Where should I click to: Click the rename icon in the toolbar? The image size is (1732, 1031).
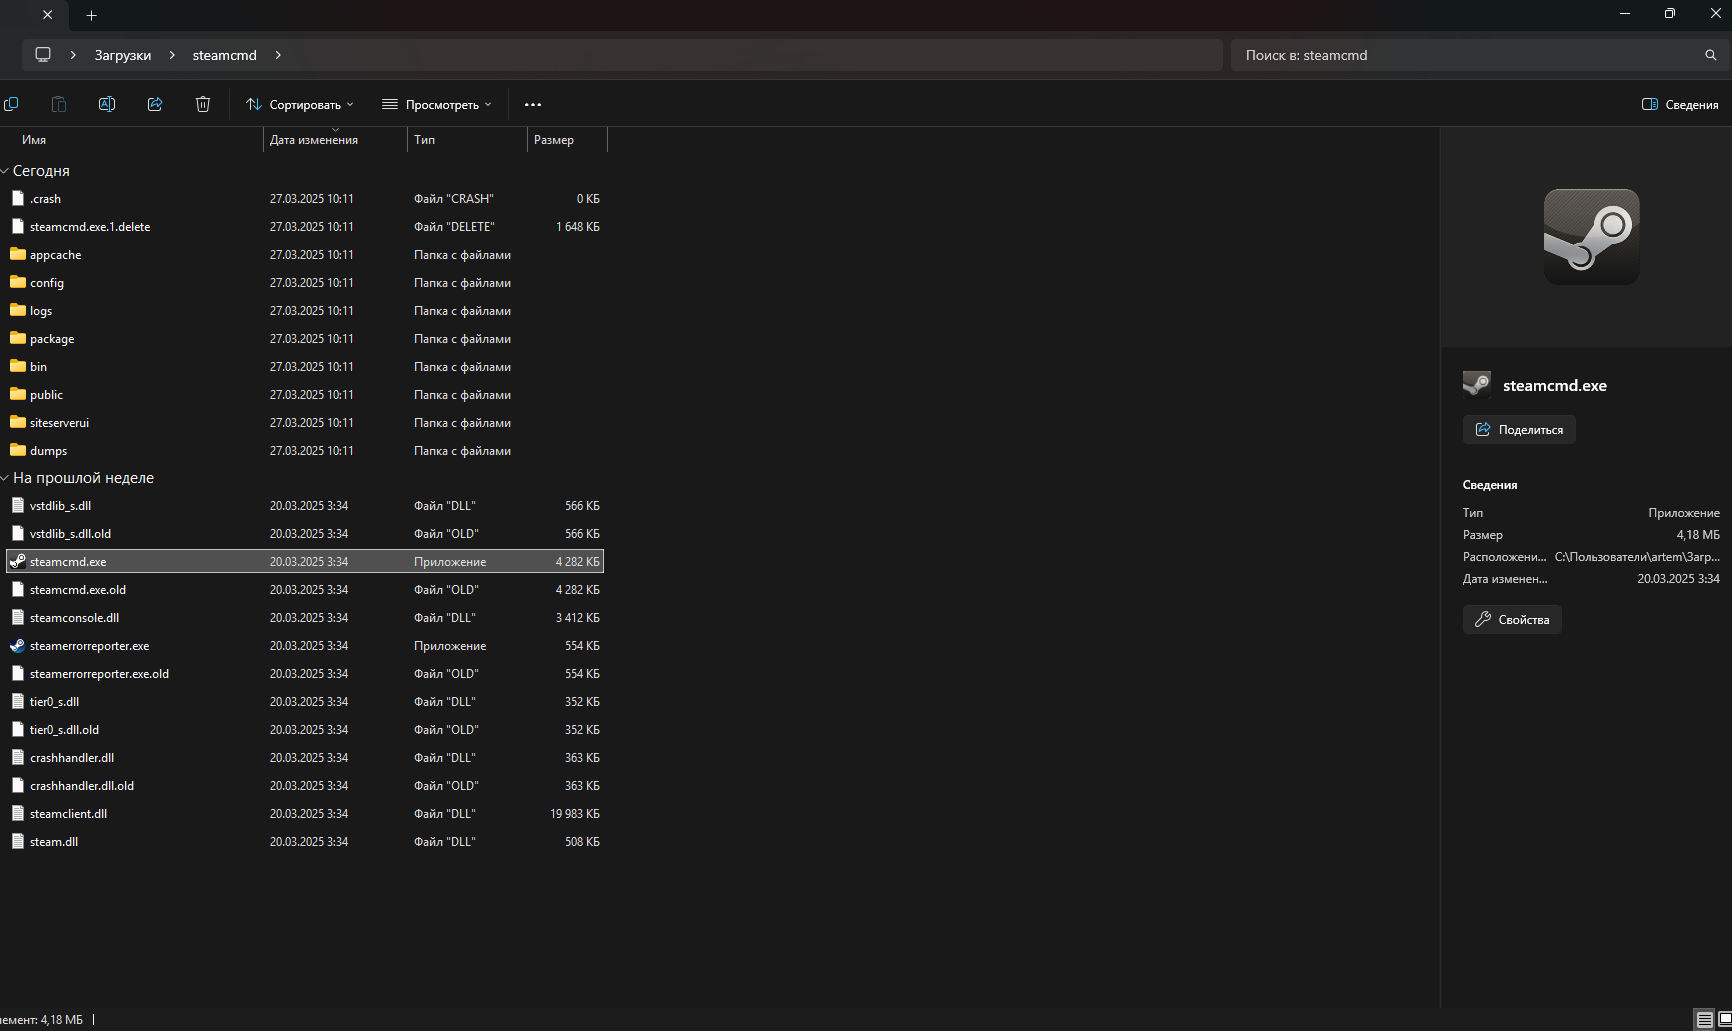(107, 104)
